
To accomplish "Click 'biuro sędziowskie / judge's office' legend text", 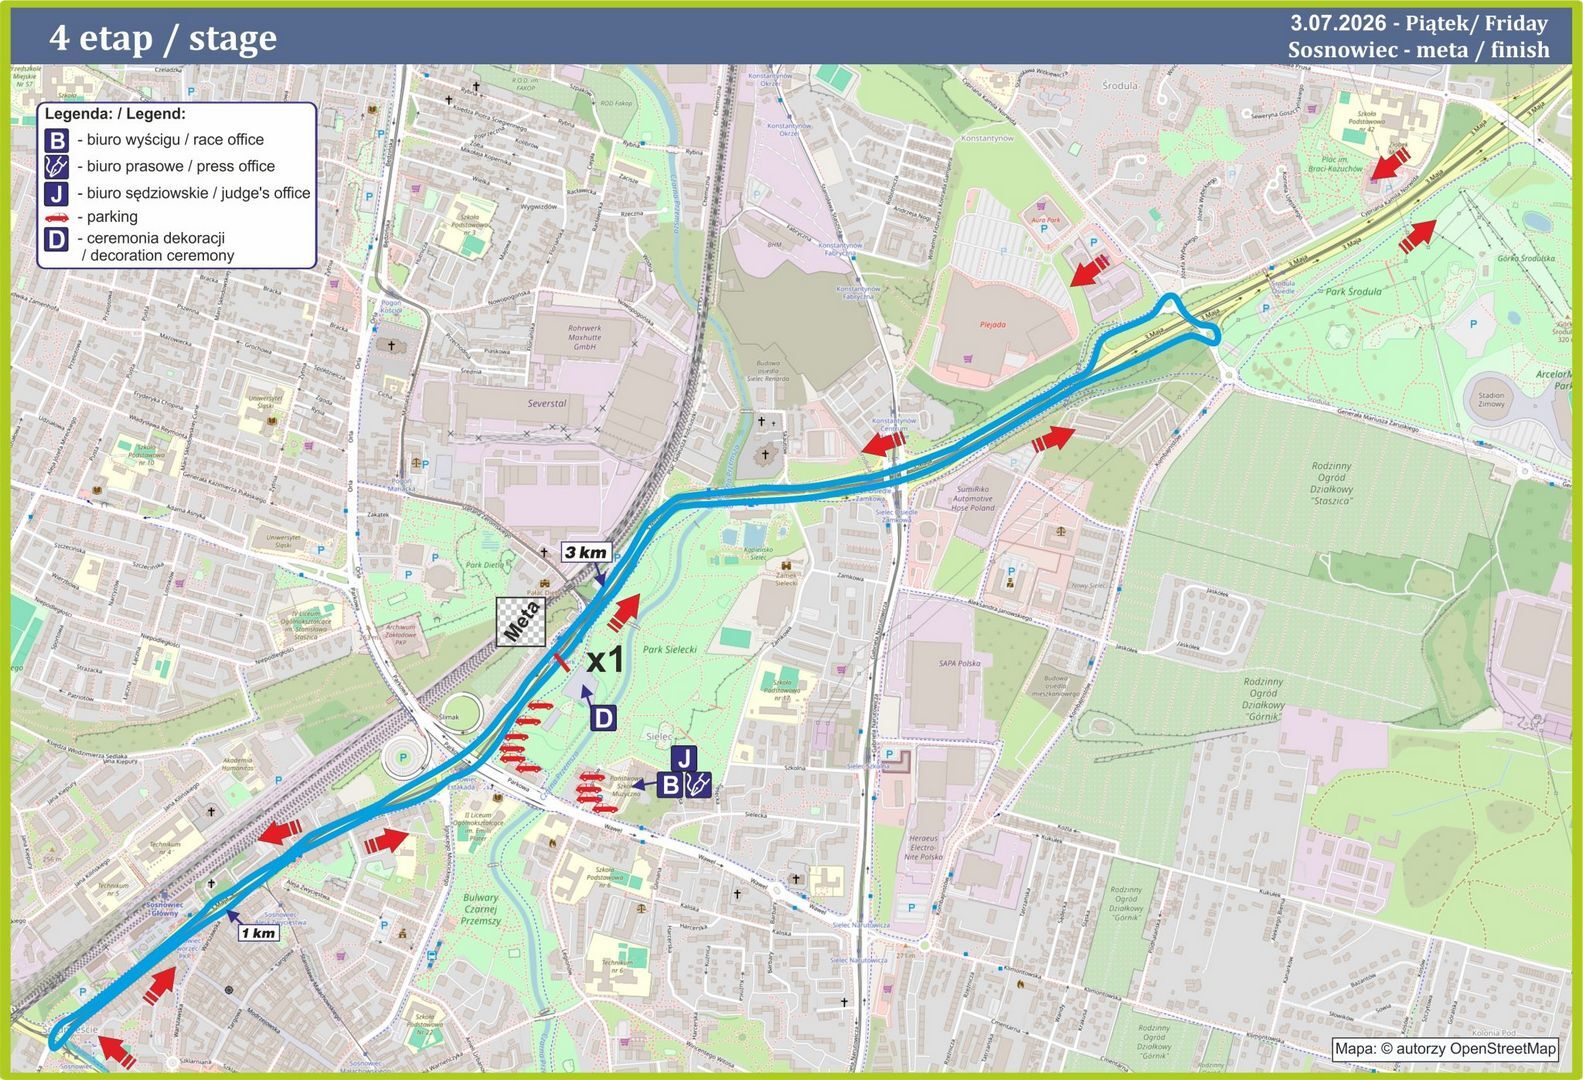I will [x=198, y=193].
